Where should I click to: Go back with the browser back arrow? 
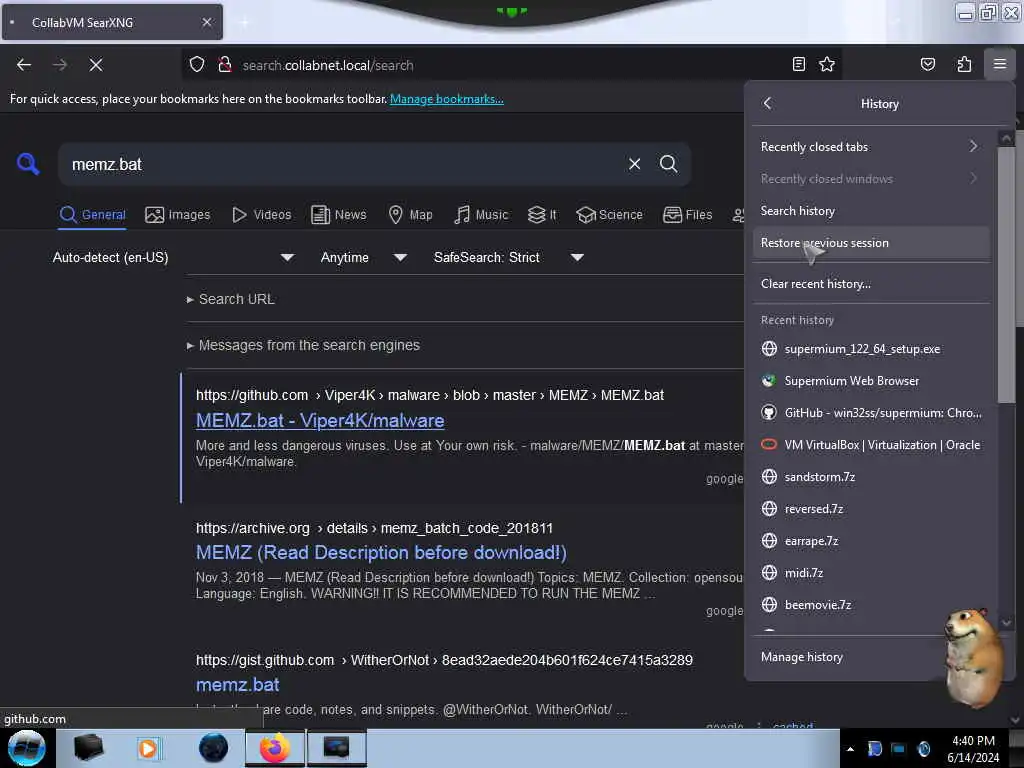(x=24, y=65)
